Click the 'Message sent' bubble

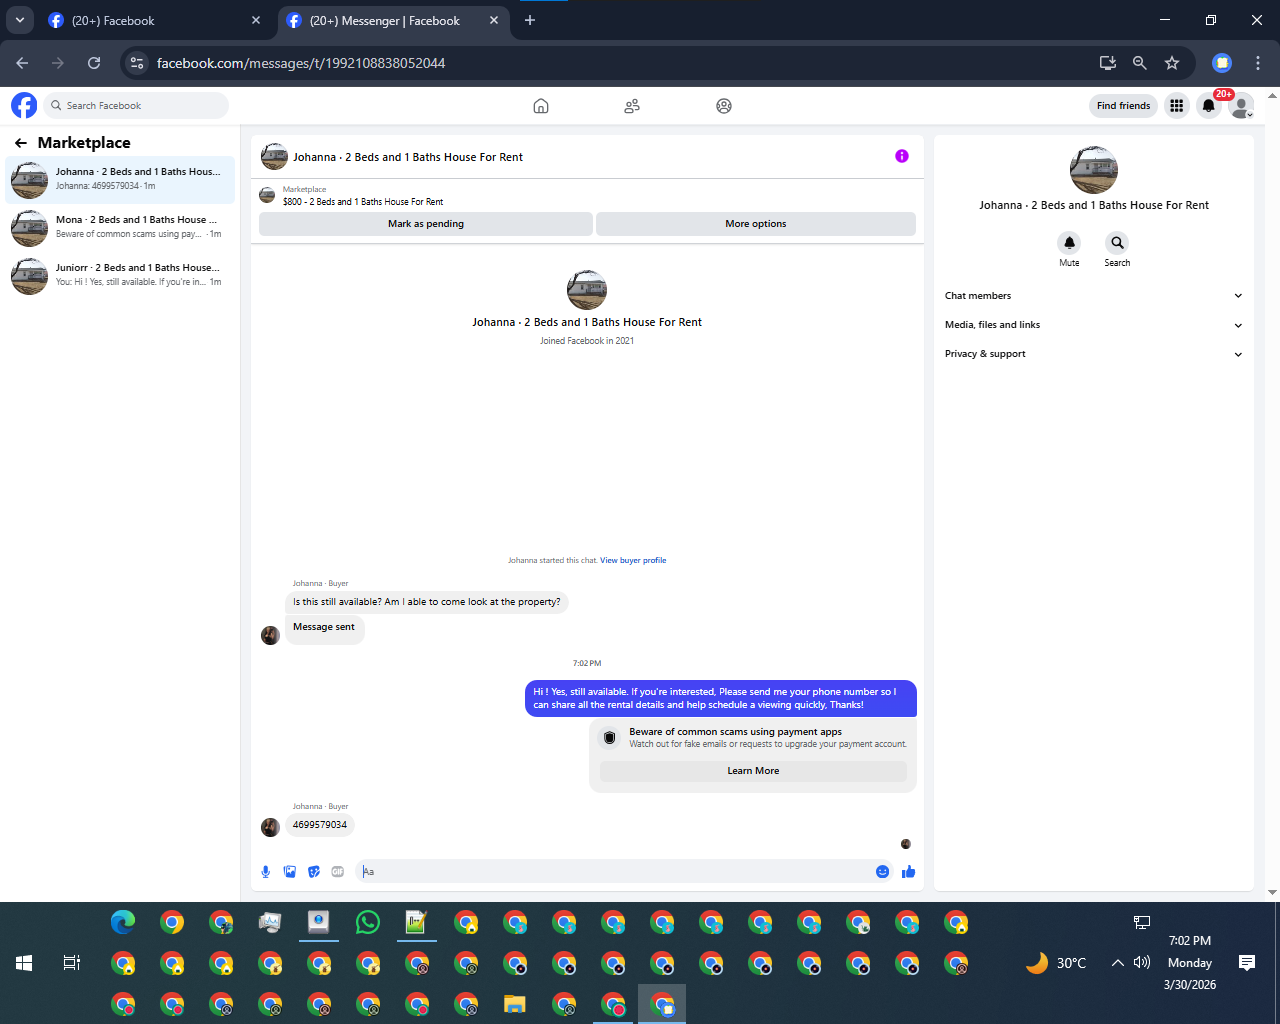324,628
